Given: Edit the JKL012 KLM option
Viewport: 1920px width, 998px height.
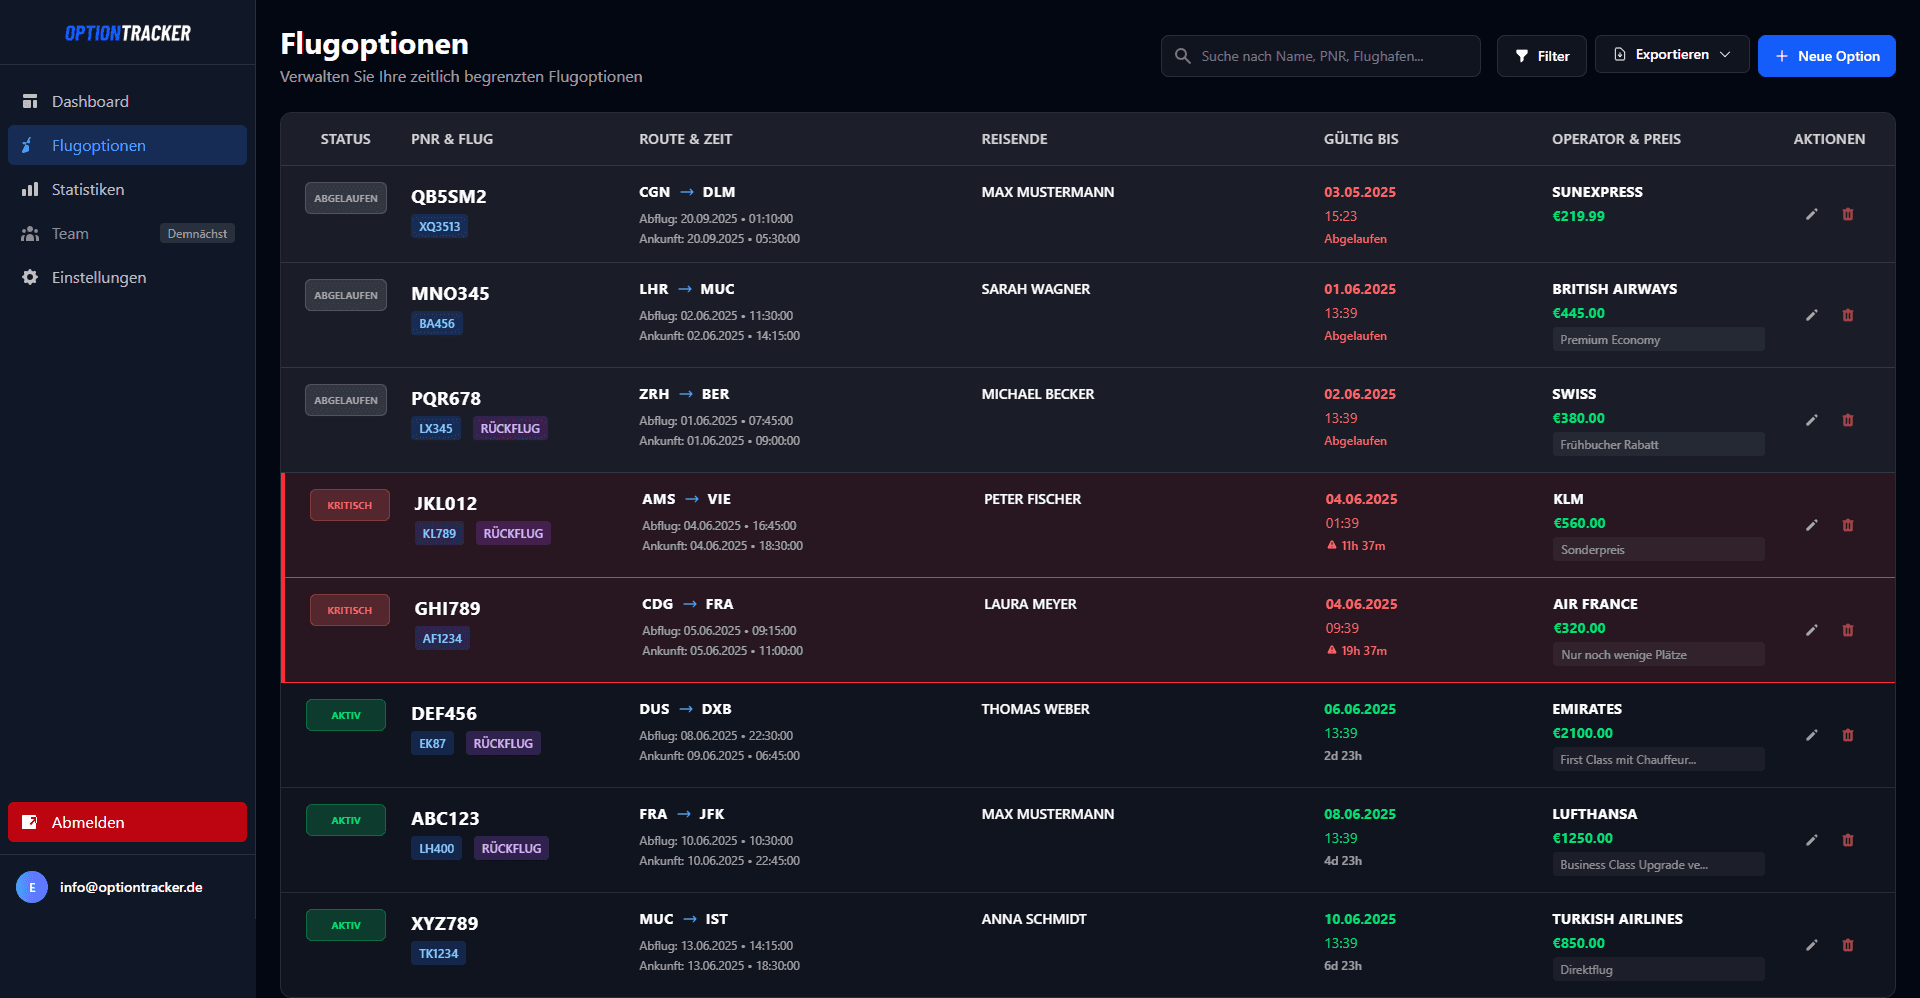Looking at the screenshot, I should pyautogui.click(x=1811, y=525).
